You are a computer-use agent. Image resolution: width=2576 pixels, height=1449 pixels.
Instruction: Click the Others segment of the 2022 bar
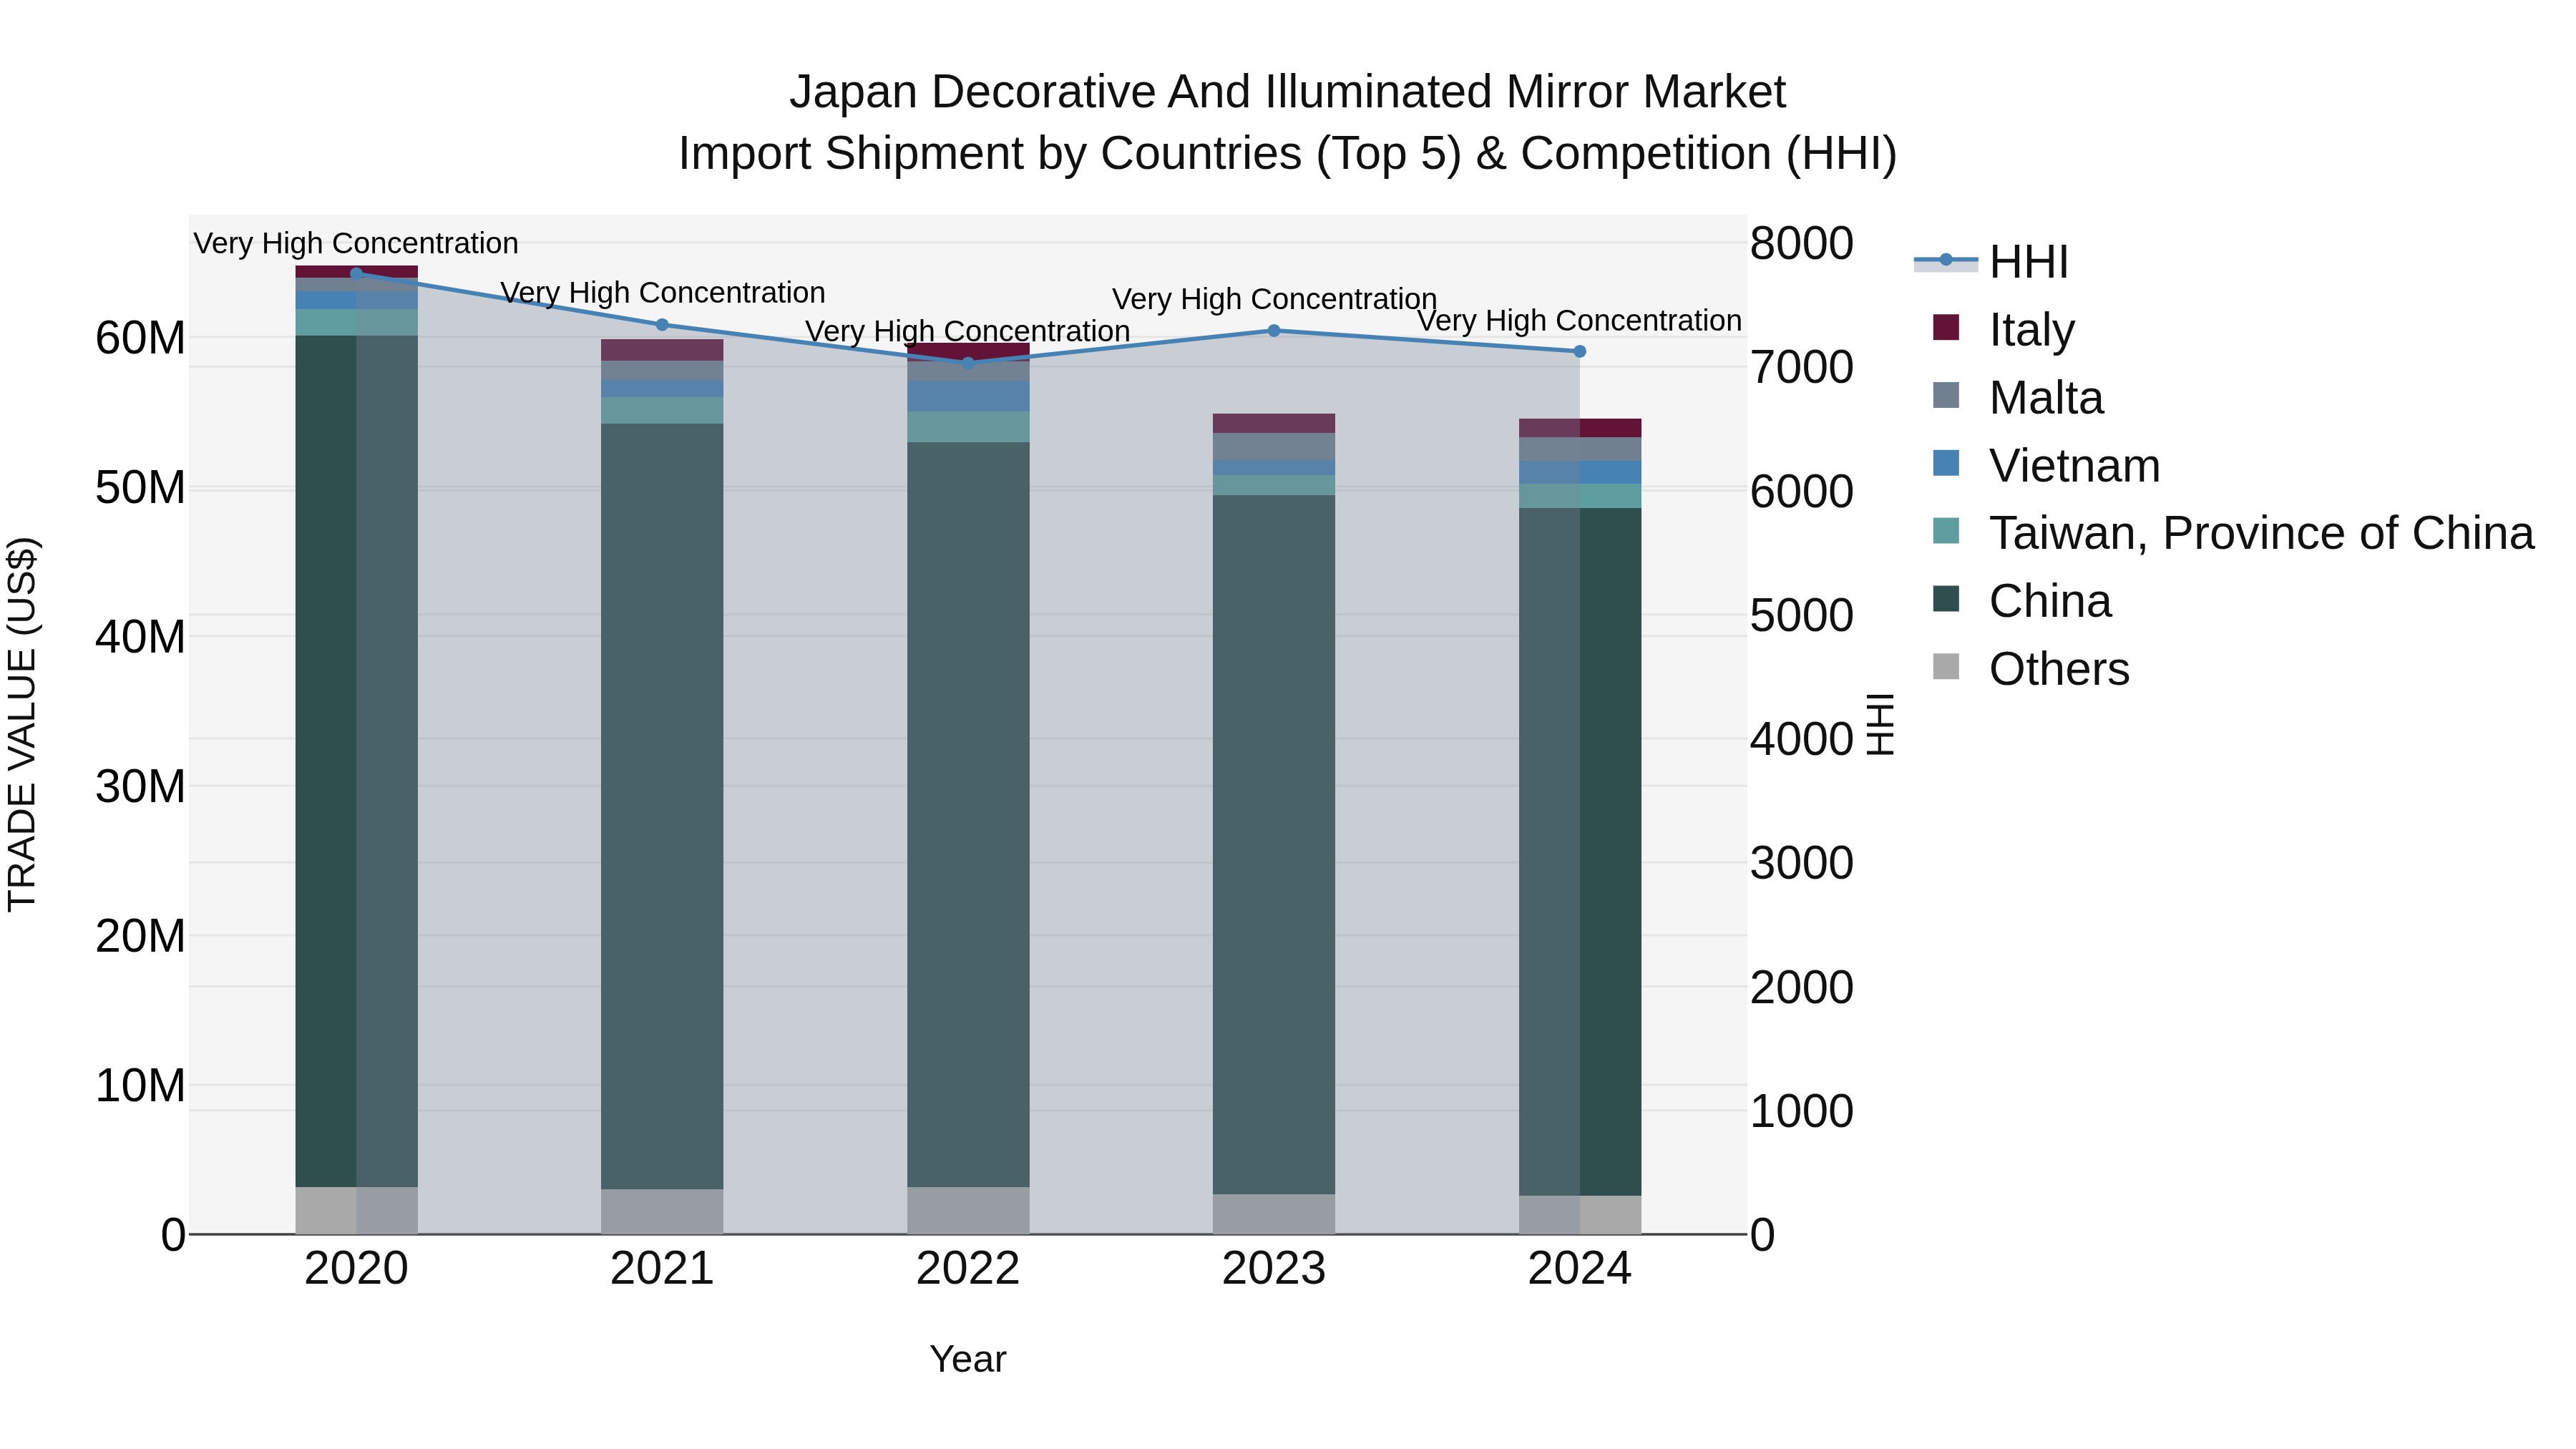pos(968,1211)
